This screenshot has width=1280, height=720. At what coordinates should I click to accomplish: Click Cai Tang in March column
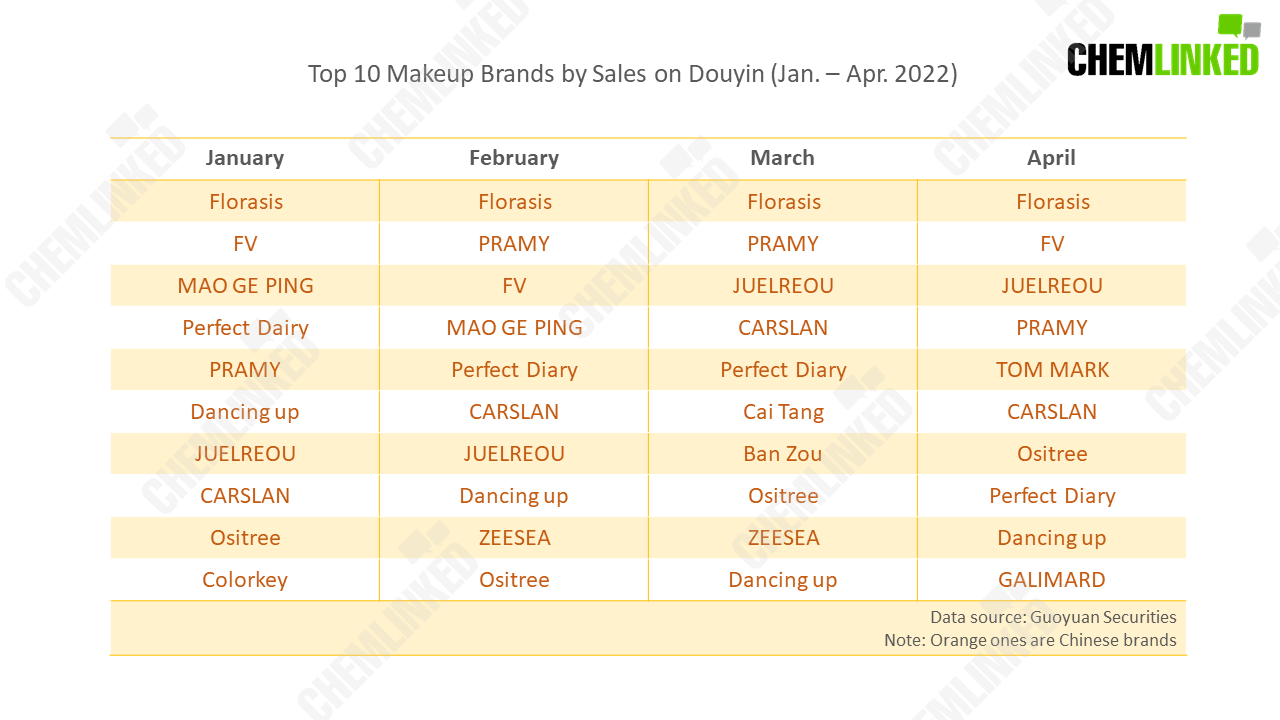[783, 412]
